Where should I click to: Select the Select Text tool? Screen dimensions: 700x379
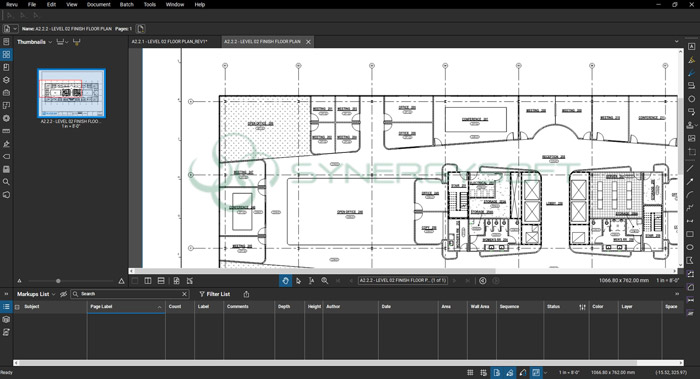[x=312, y=281]
